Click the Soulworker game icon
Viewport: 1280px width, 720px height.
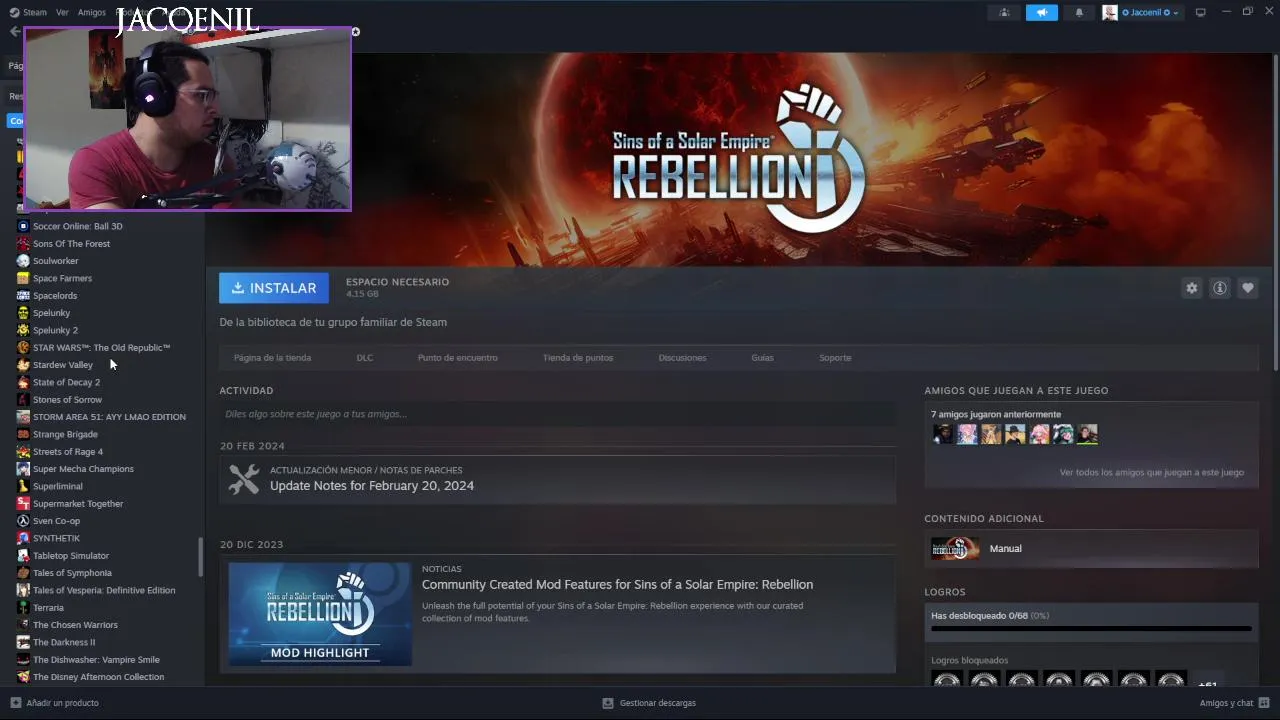click(23, 261)
